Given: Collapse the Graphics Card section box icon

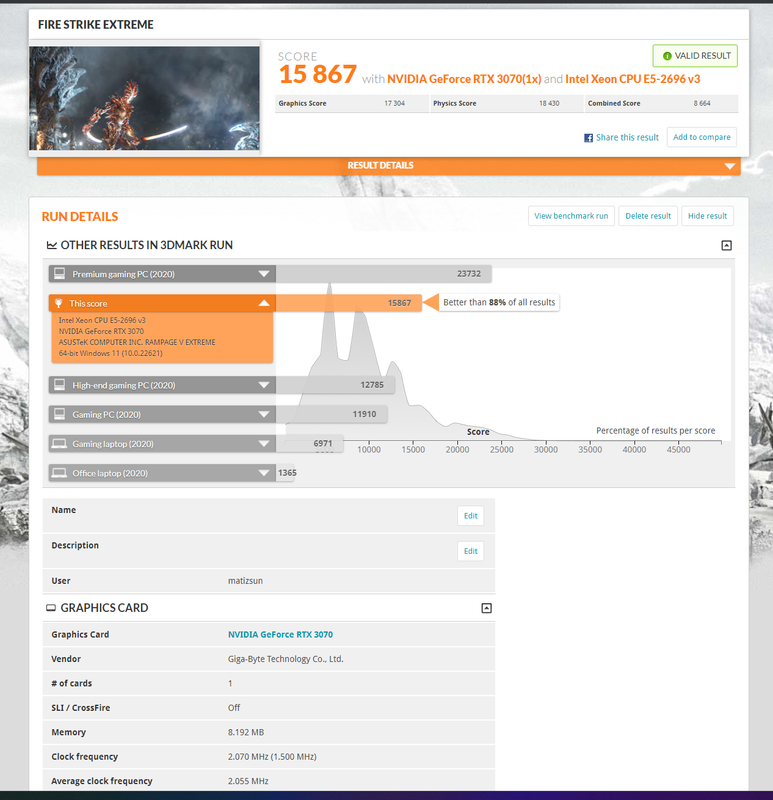Looking at the screenshot, I should [487, 608].
